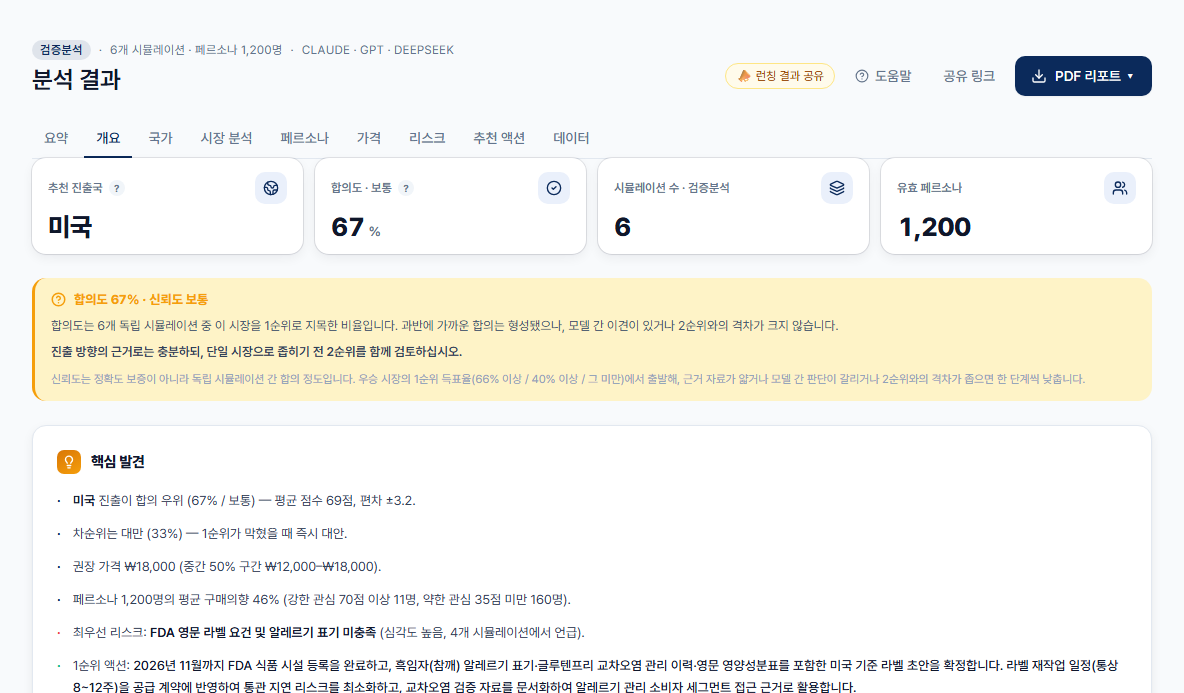
Task: Go to the 시장 분석 tab
Action: 226,138
